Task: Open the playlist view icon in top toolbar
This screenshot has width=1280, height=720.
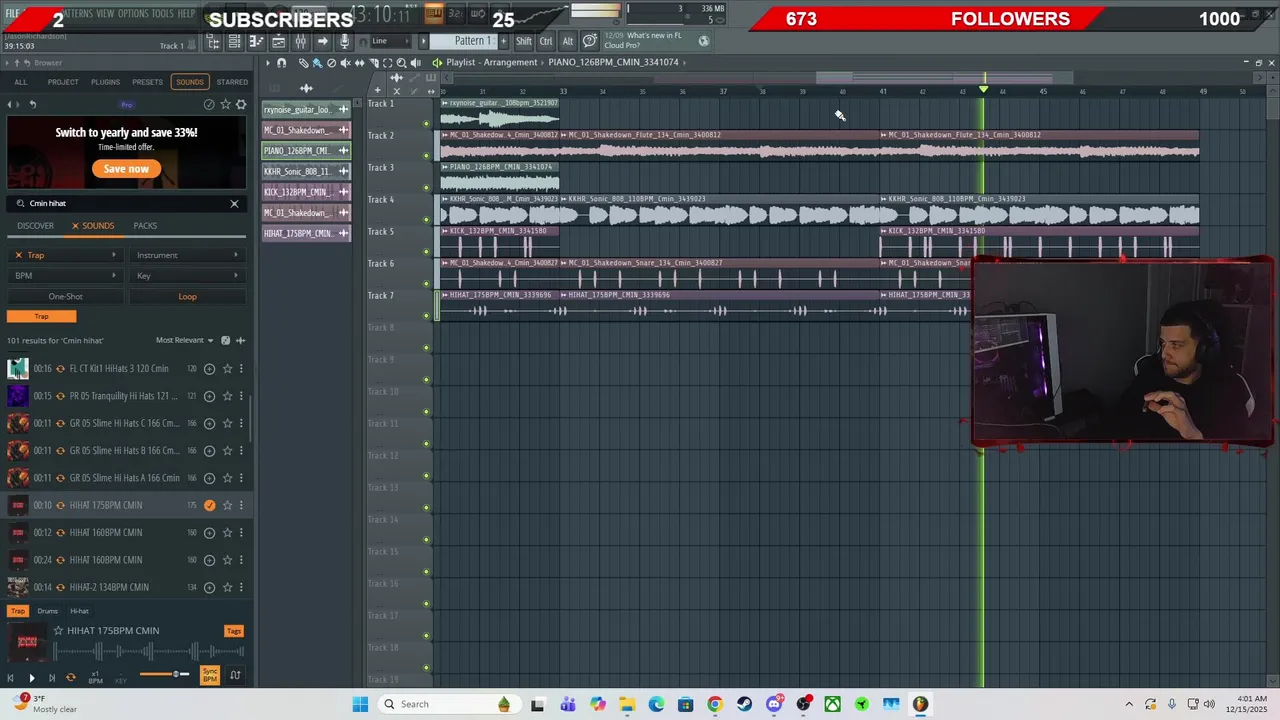Action: point(278,42)
